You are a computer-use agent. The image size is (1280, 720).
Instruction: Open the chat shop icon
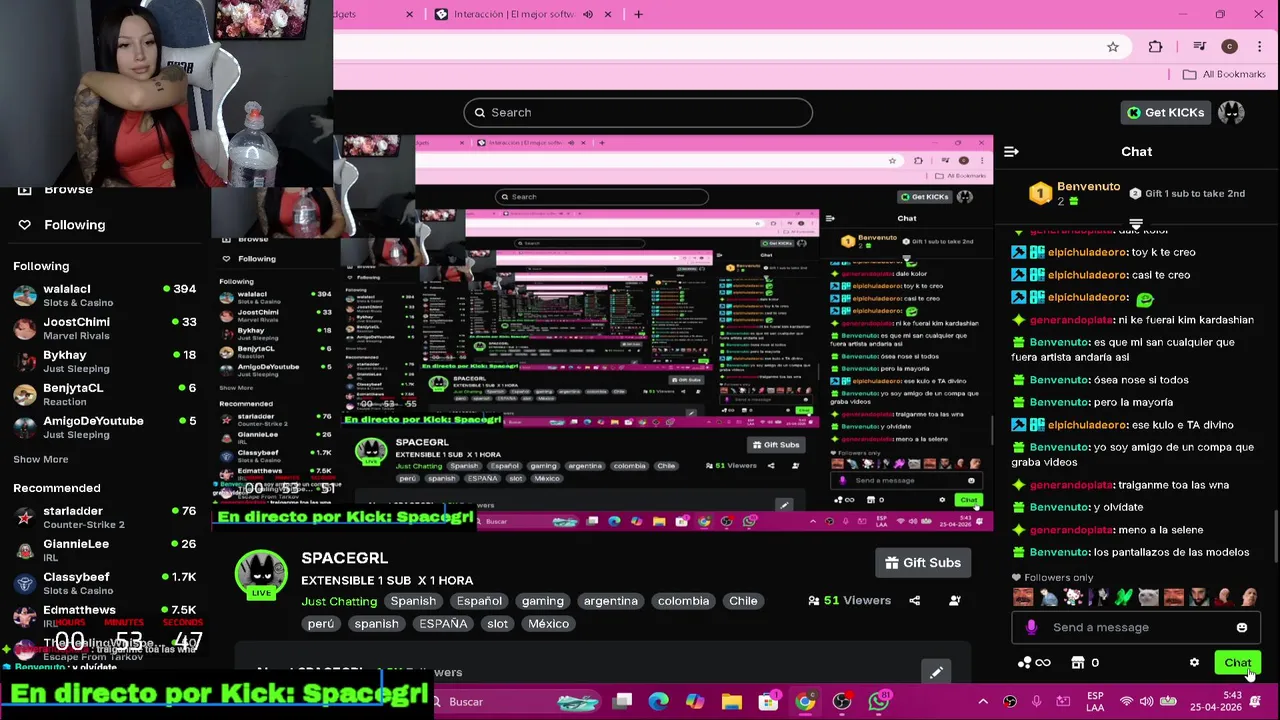pyautogui.click(x=1078, y=663)
